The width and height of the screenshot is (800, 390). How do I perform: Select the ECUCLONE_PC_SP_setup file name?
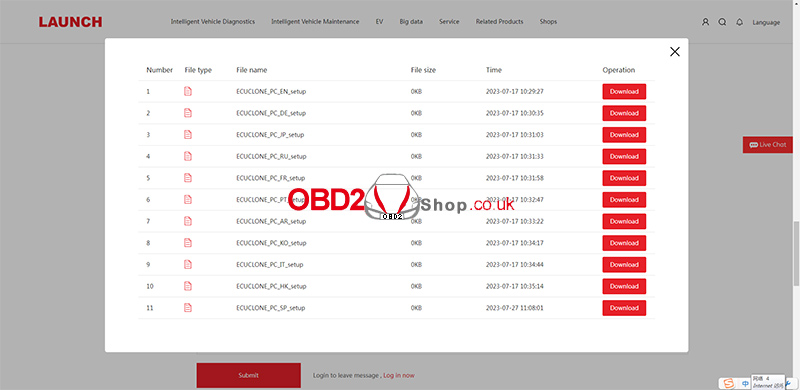270,308
